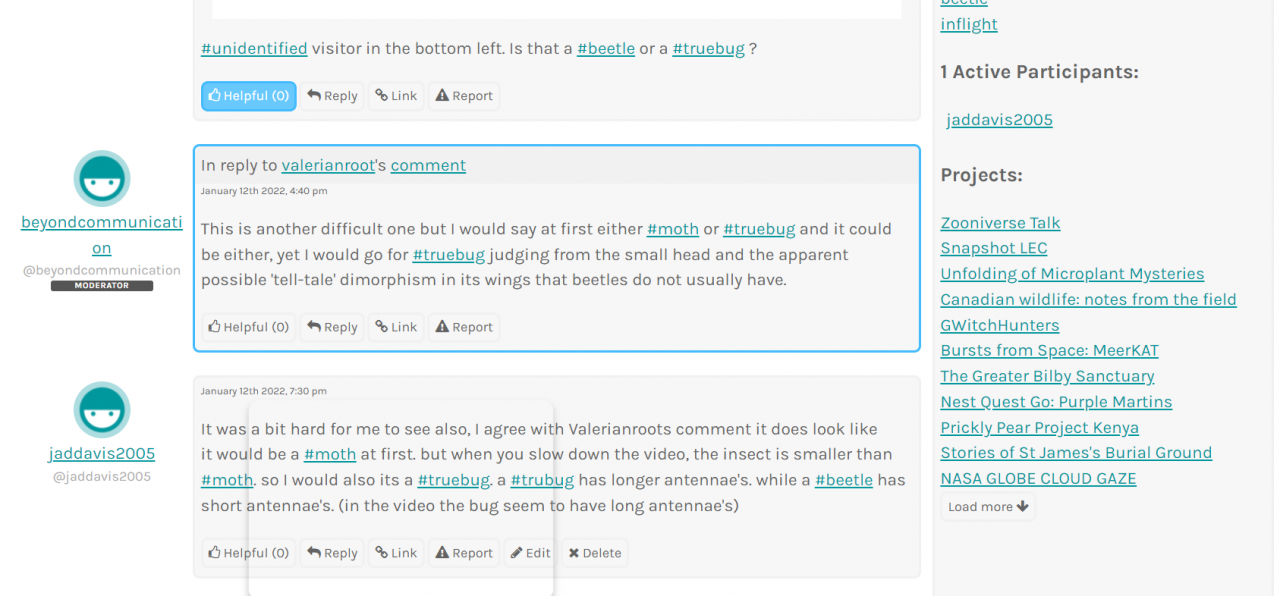Viewport: 1280px width, 596px height.
Task: Open the NASA GLOBE CLOUD GAZE project
Action: coord(1038,478)
